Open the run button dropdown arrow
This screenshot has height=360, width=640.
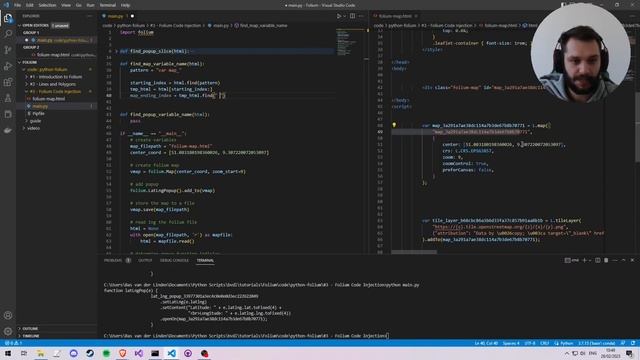click(x=345, y=16)
